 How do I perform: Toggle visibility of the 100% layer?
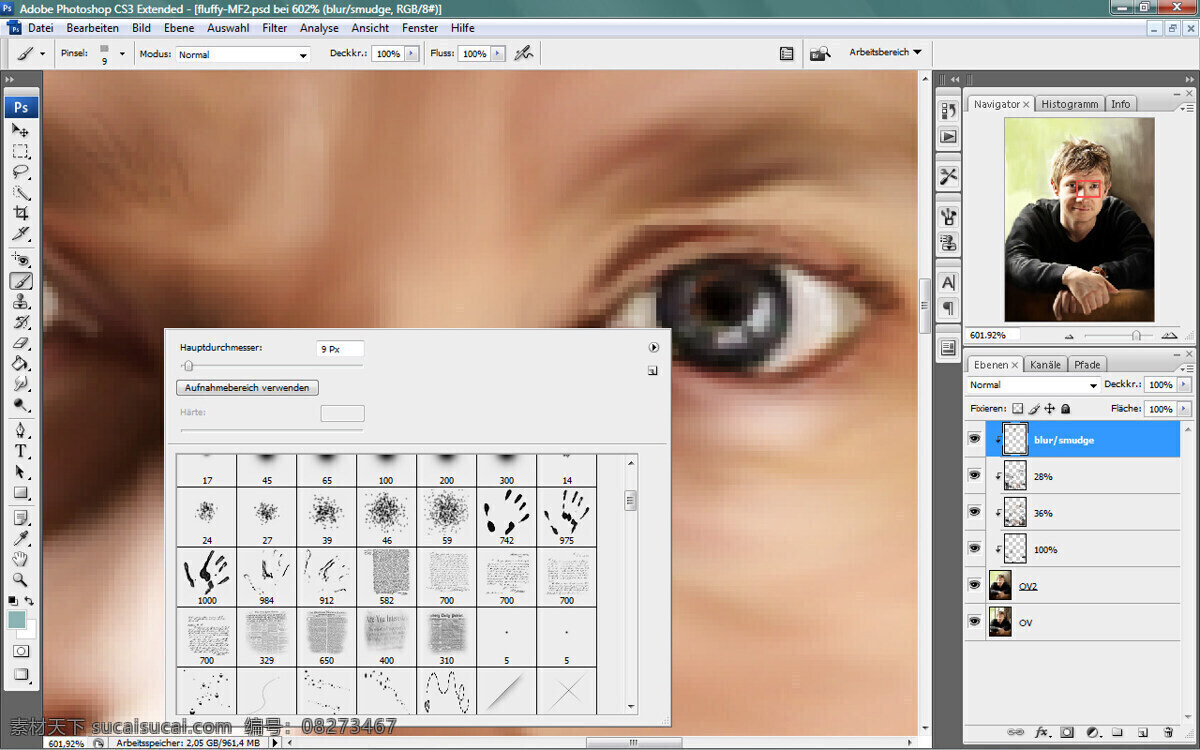[974, 549]
